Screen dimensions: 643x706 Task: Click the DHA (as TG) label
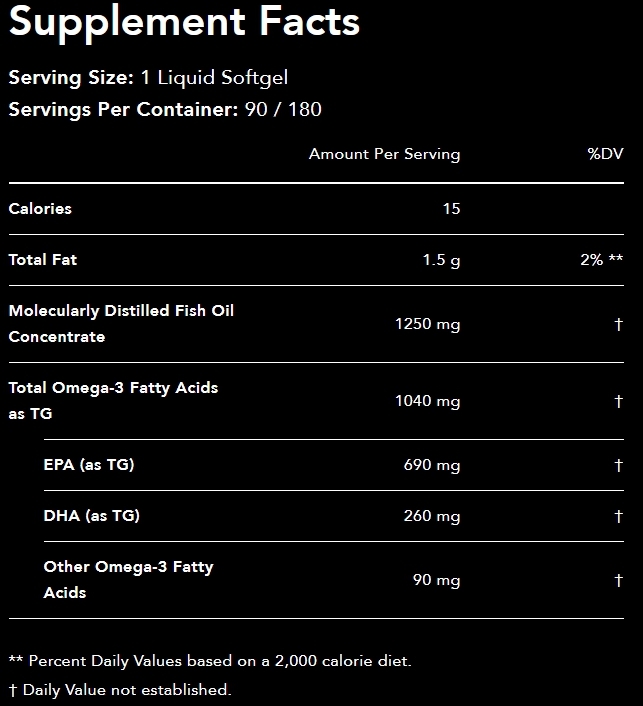tap(91, 516)
